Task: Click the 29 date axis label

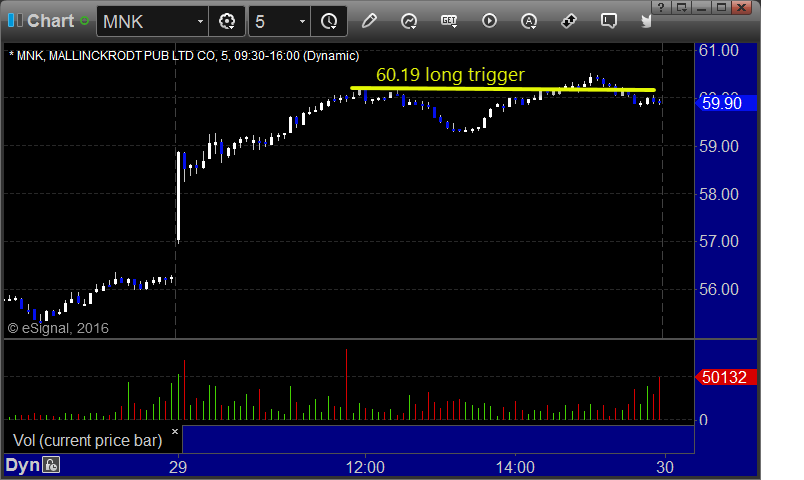Action: [x=178, y=467]
